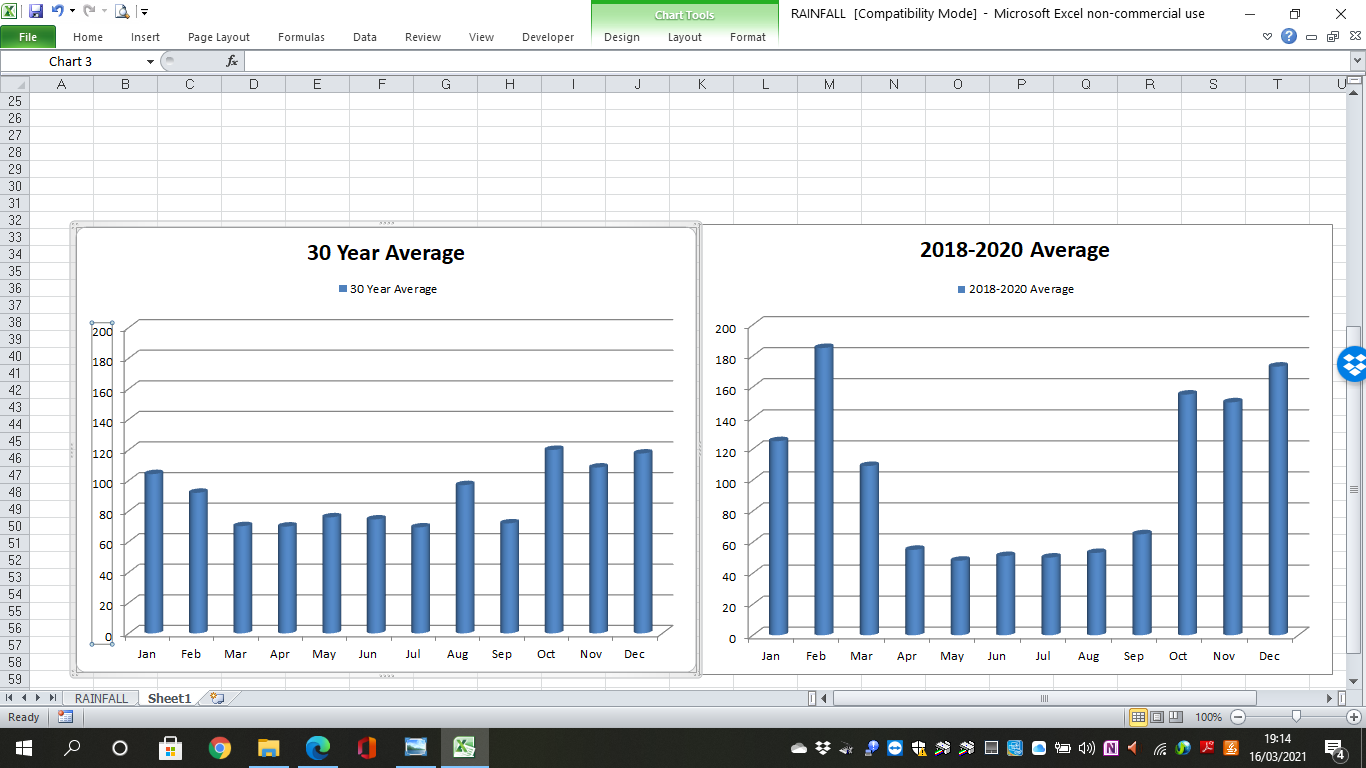Click the Save icon in Quick Access Toolbar
Screen dimensions: 1366x768
click(36, 12)
